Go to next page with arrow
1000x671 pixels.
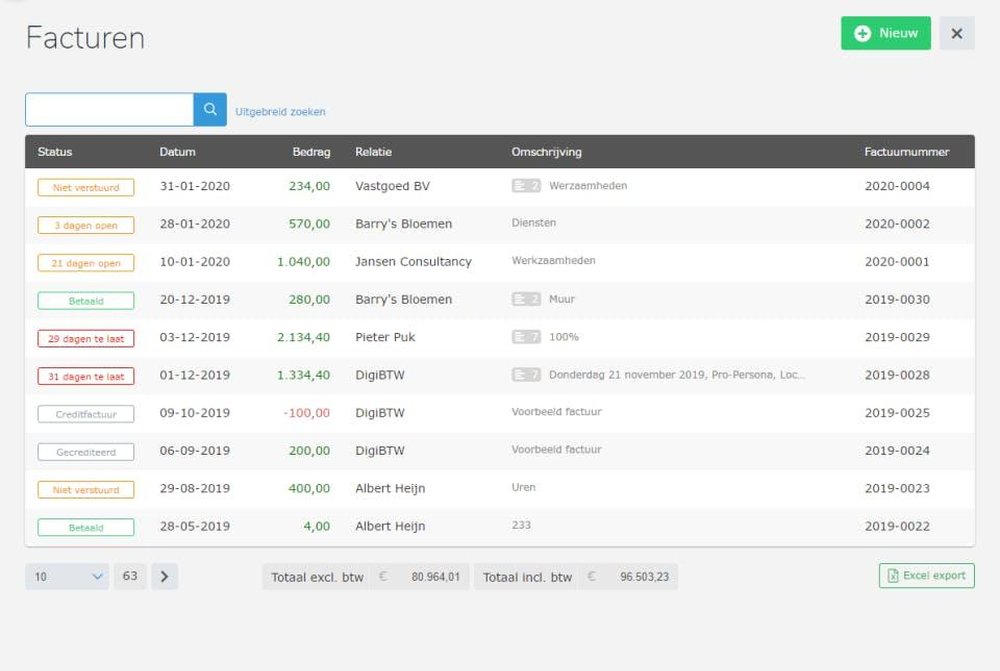point(165,576)
